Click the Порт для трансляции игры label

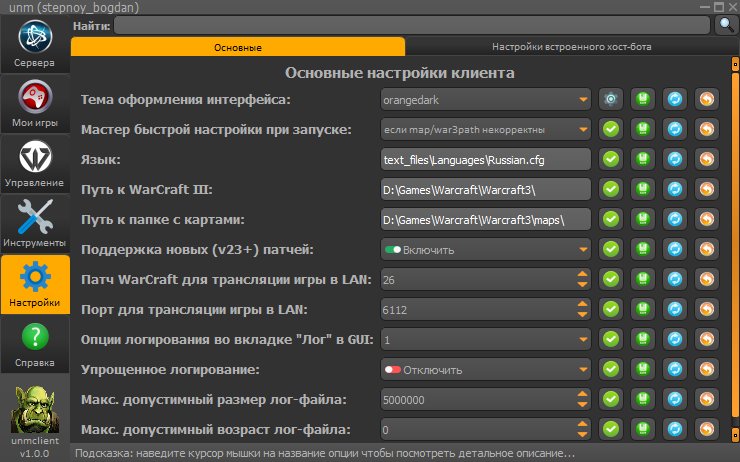194,310
